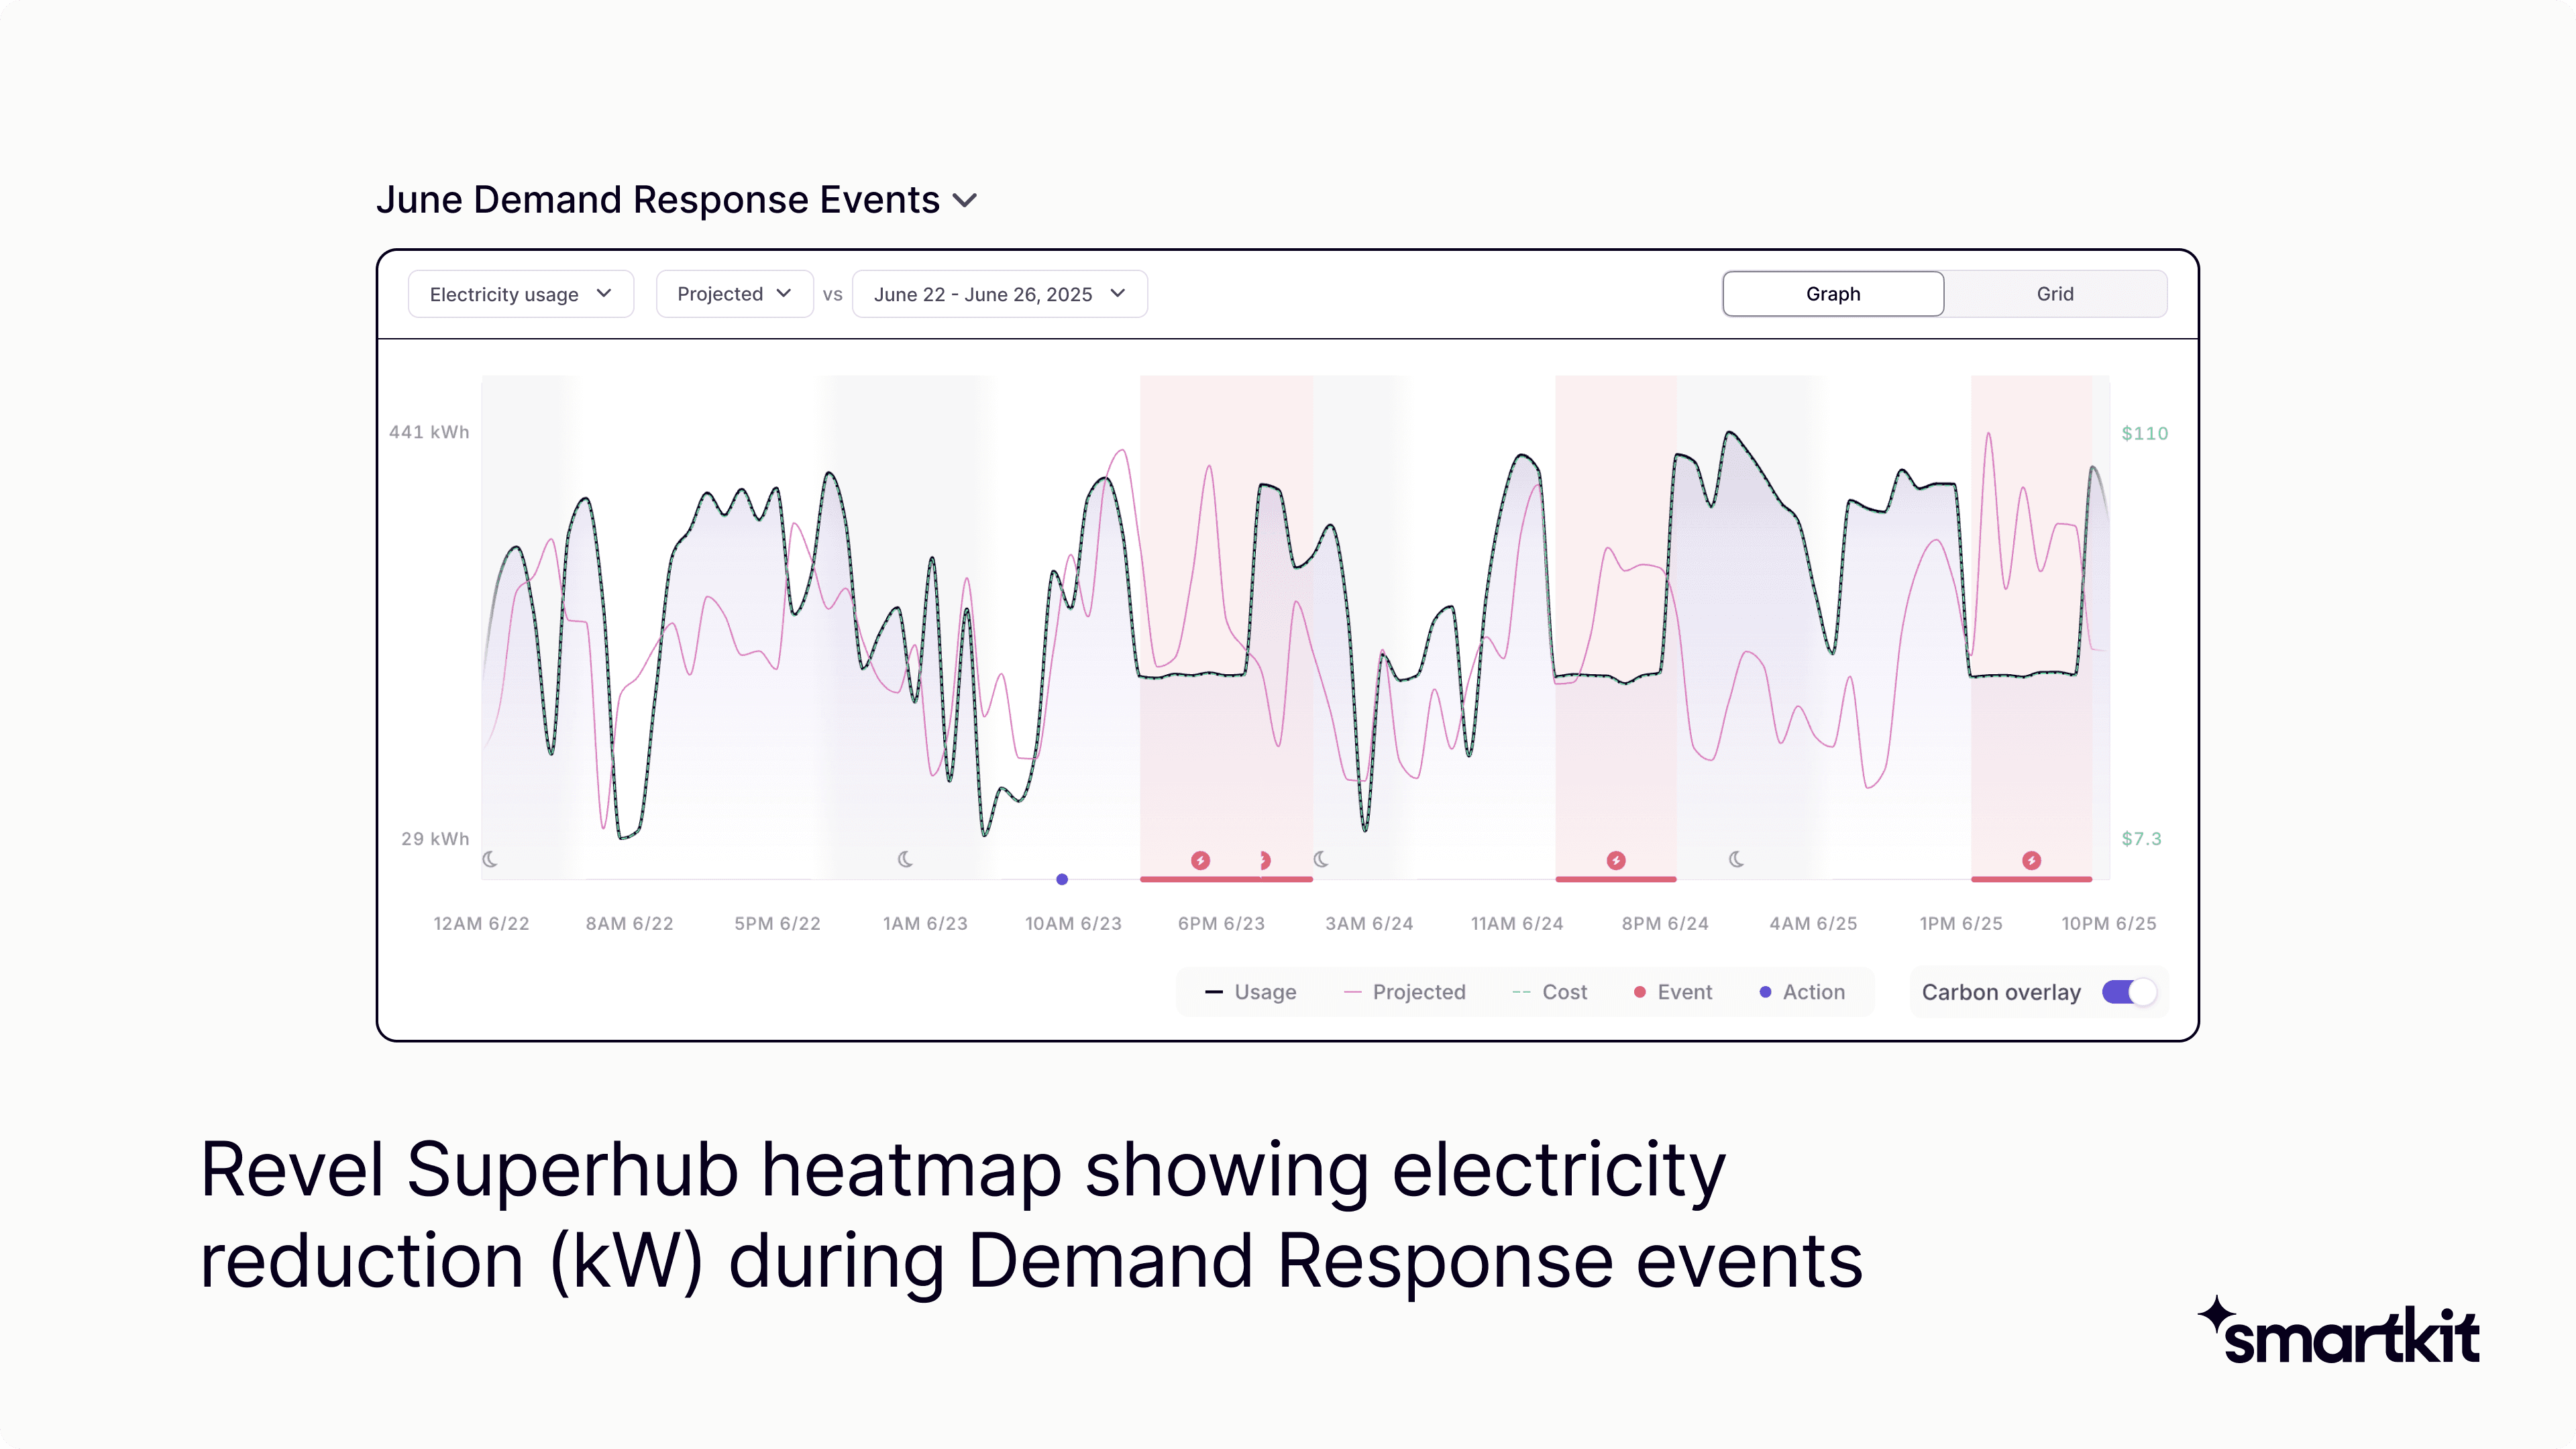Open the Electricity usage dropdown
Viewport: 2576px width, 1449px height.
pos(521,293)
